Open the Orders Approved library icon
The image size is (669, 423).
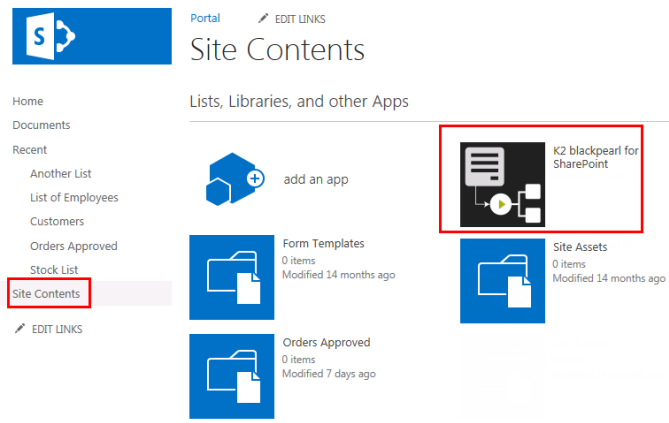pos(232,376)
